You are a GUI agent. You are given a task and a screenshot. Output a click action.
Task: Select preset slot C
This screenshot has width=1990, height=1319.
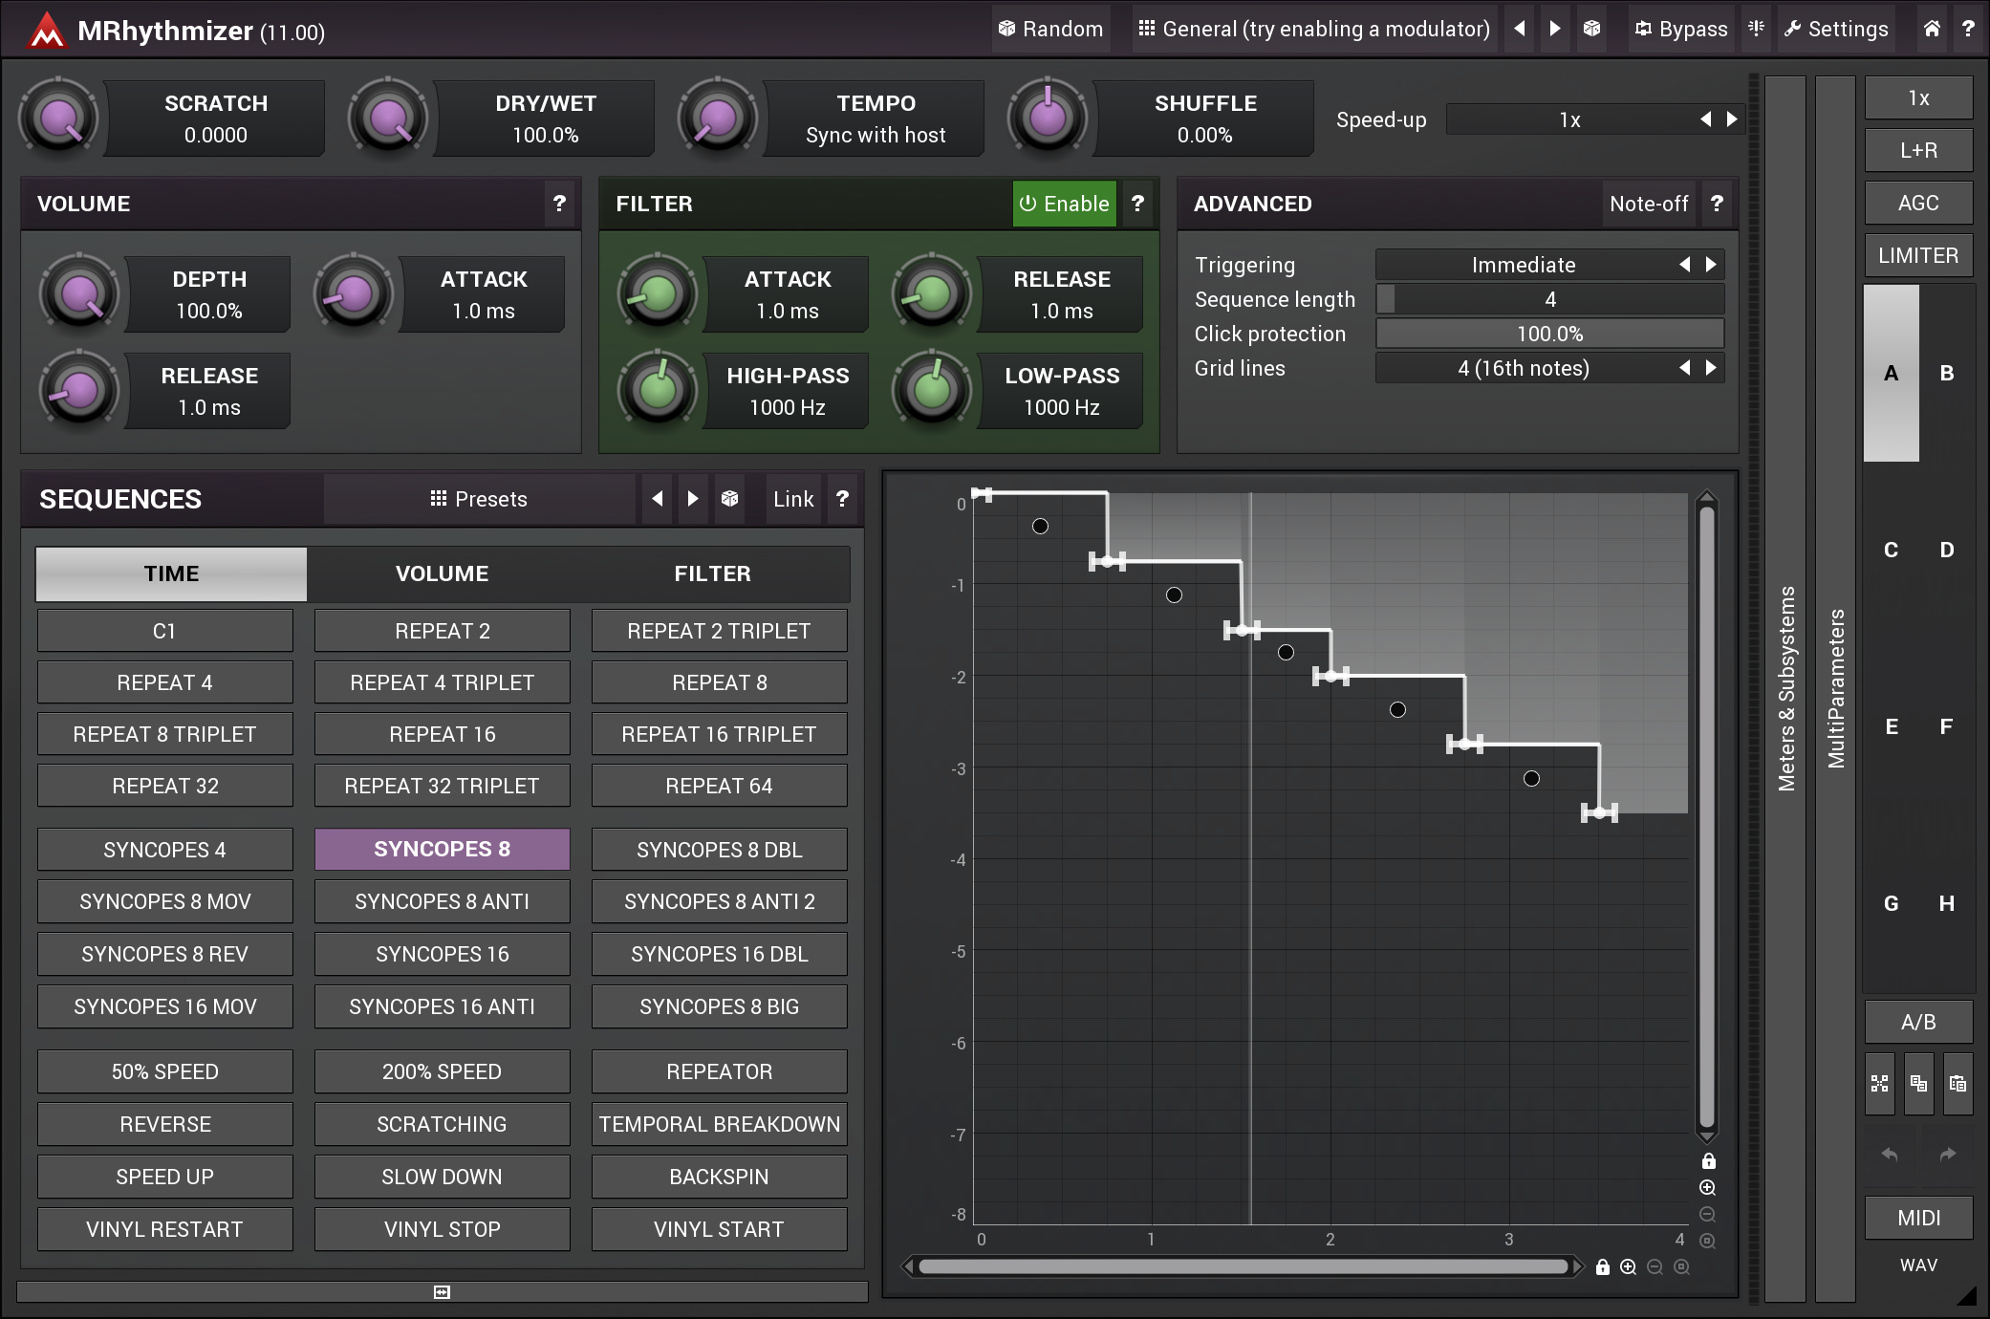1890,550
